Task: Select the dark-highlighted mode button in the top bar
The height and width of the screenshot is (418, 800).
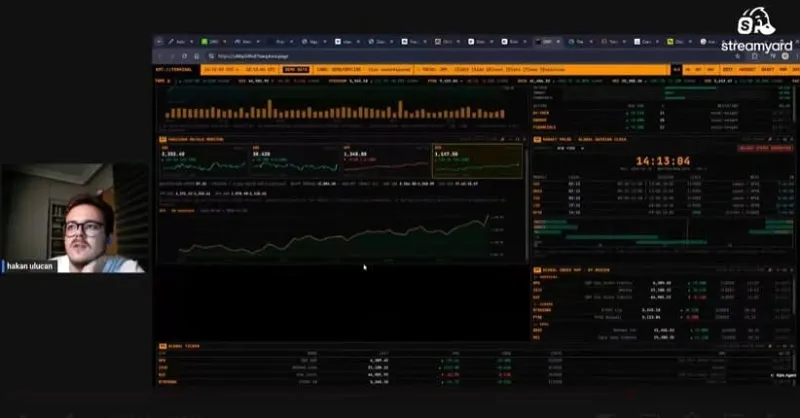Action: click(x=677, y=69)
